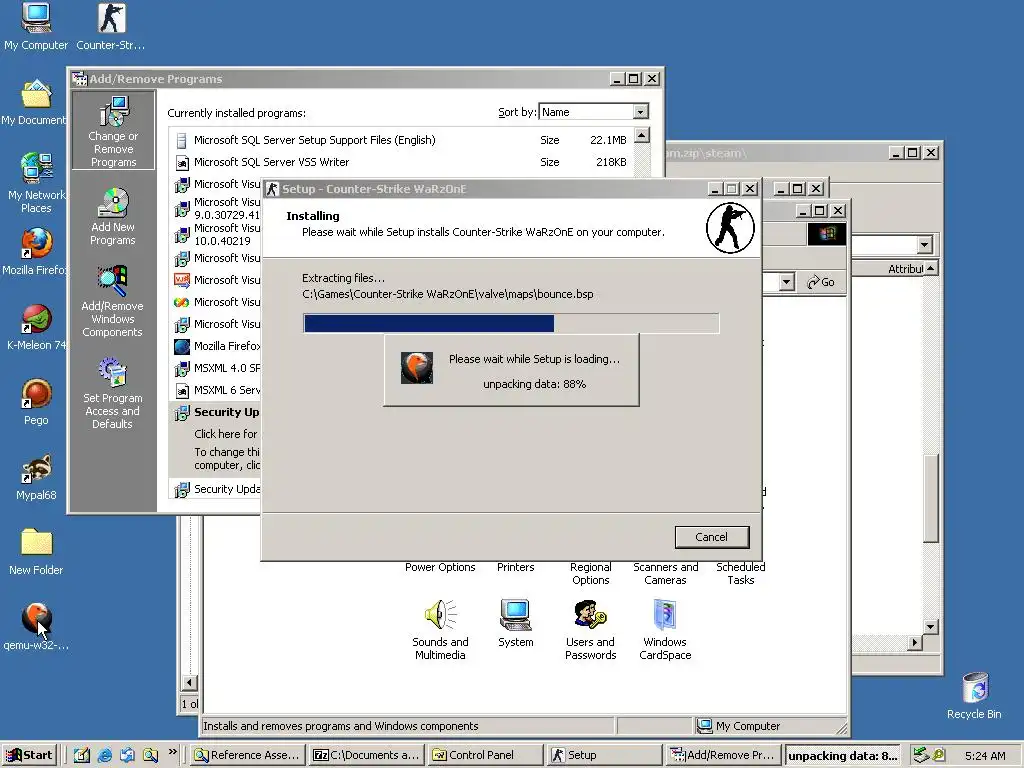Click the orange bird icon in loading dialog
The image size is (1024, 768).
pyautogui.click(x=417, y=368)
